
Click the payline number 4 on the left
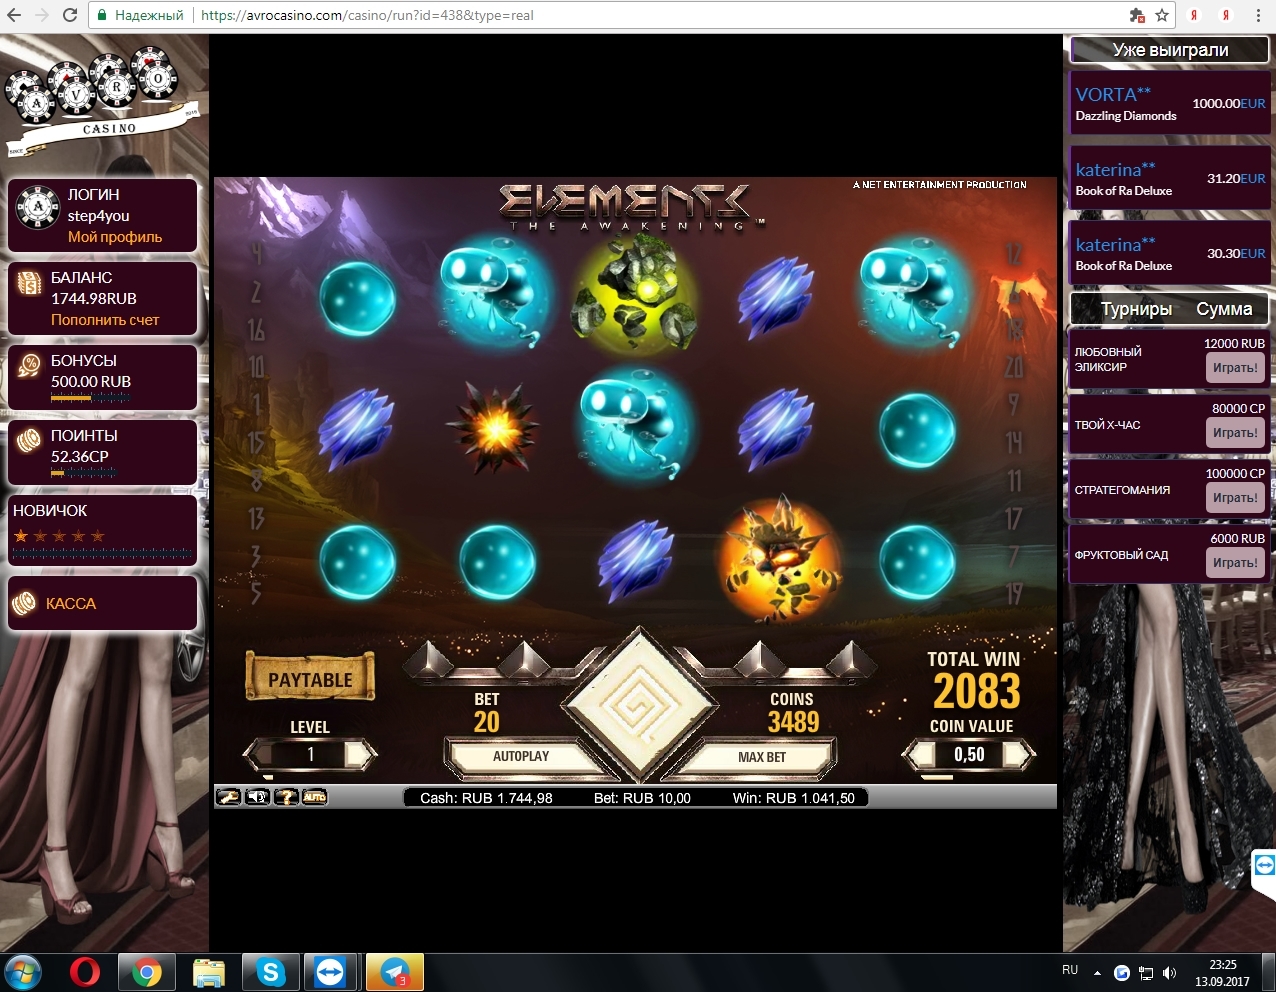(x=256, y=254)
